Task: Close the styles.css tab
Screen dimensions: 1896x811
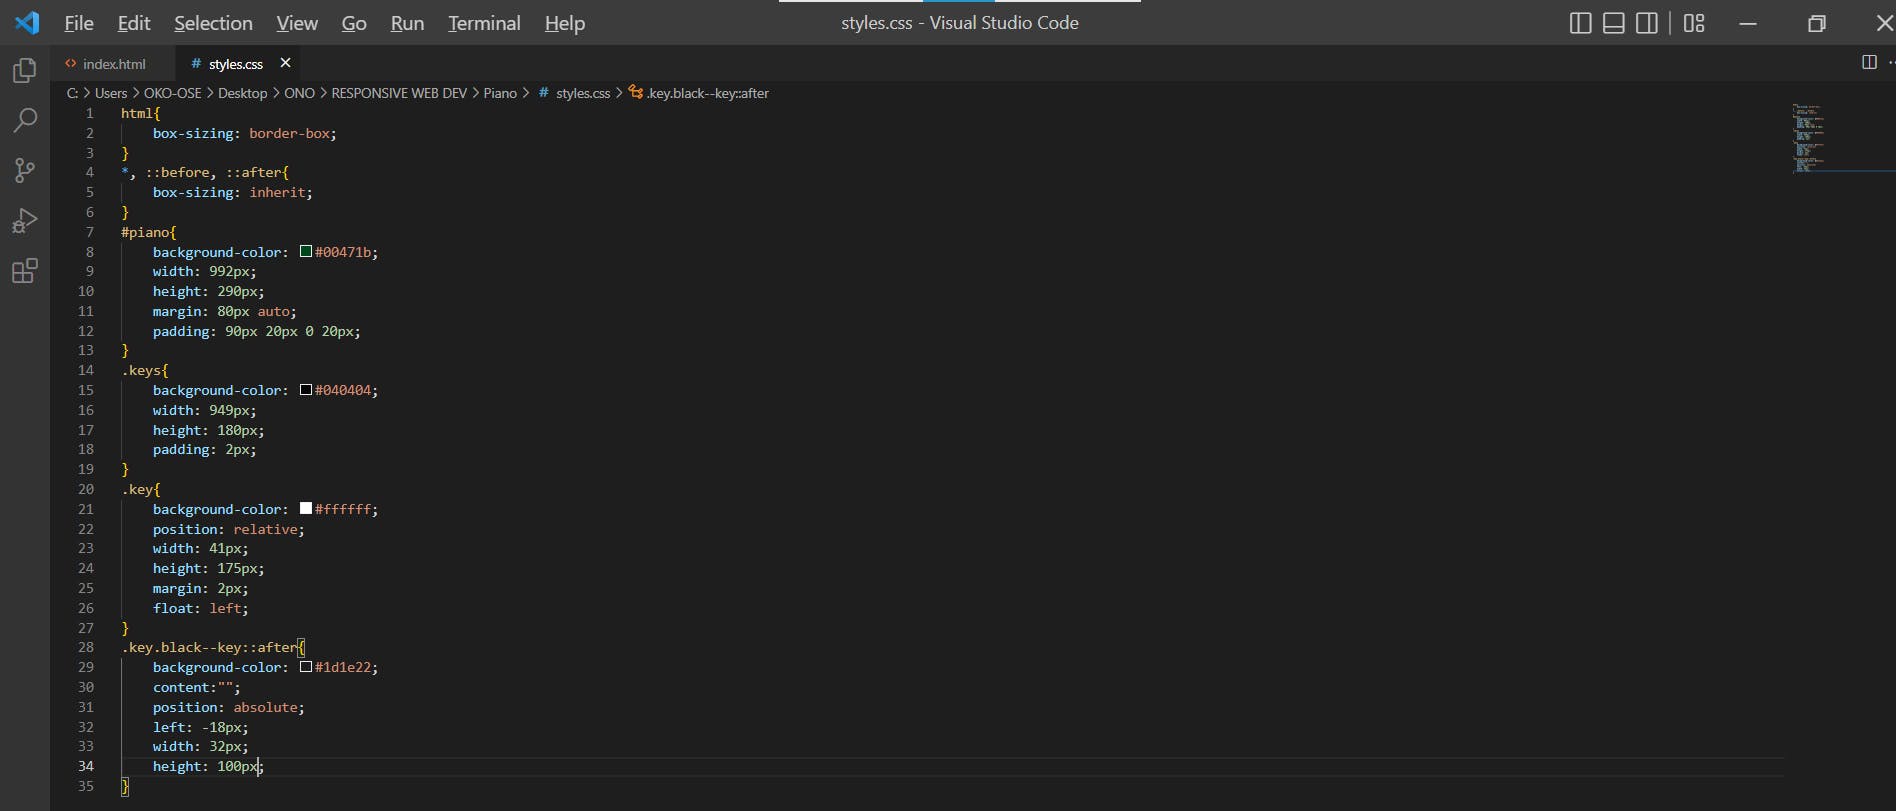Action: point(285,63)
